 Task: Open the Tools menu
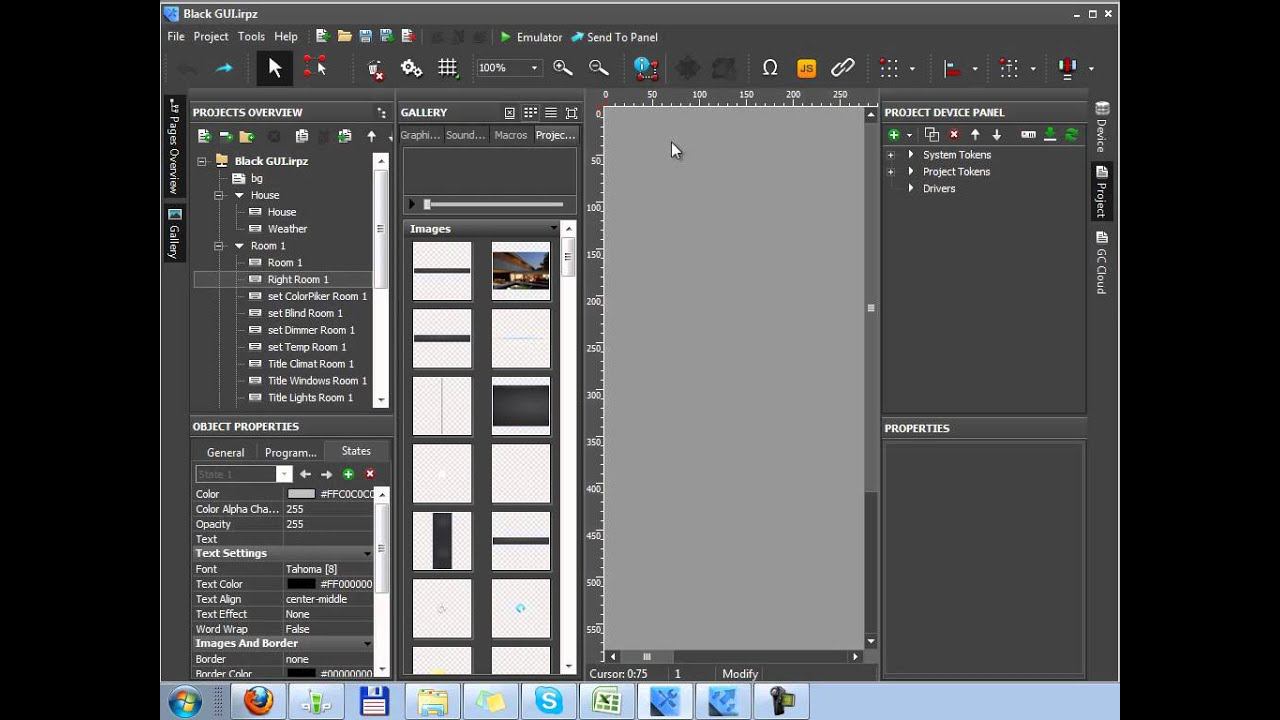[x=251, y=37]
